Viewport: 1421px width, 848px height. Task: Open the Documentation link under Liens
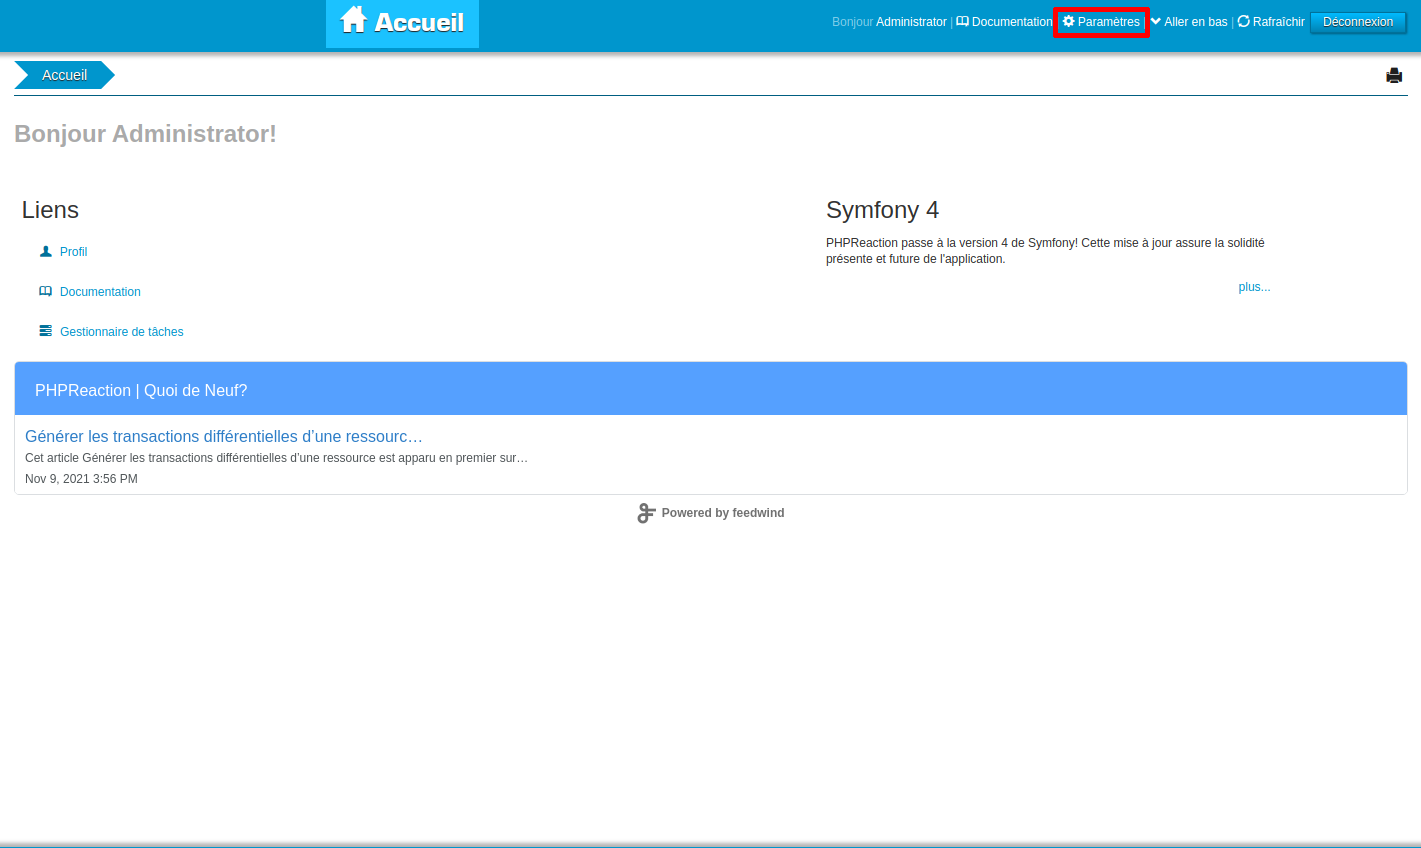[x=100, y=292]
